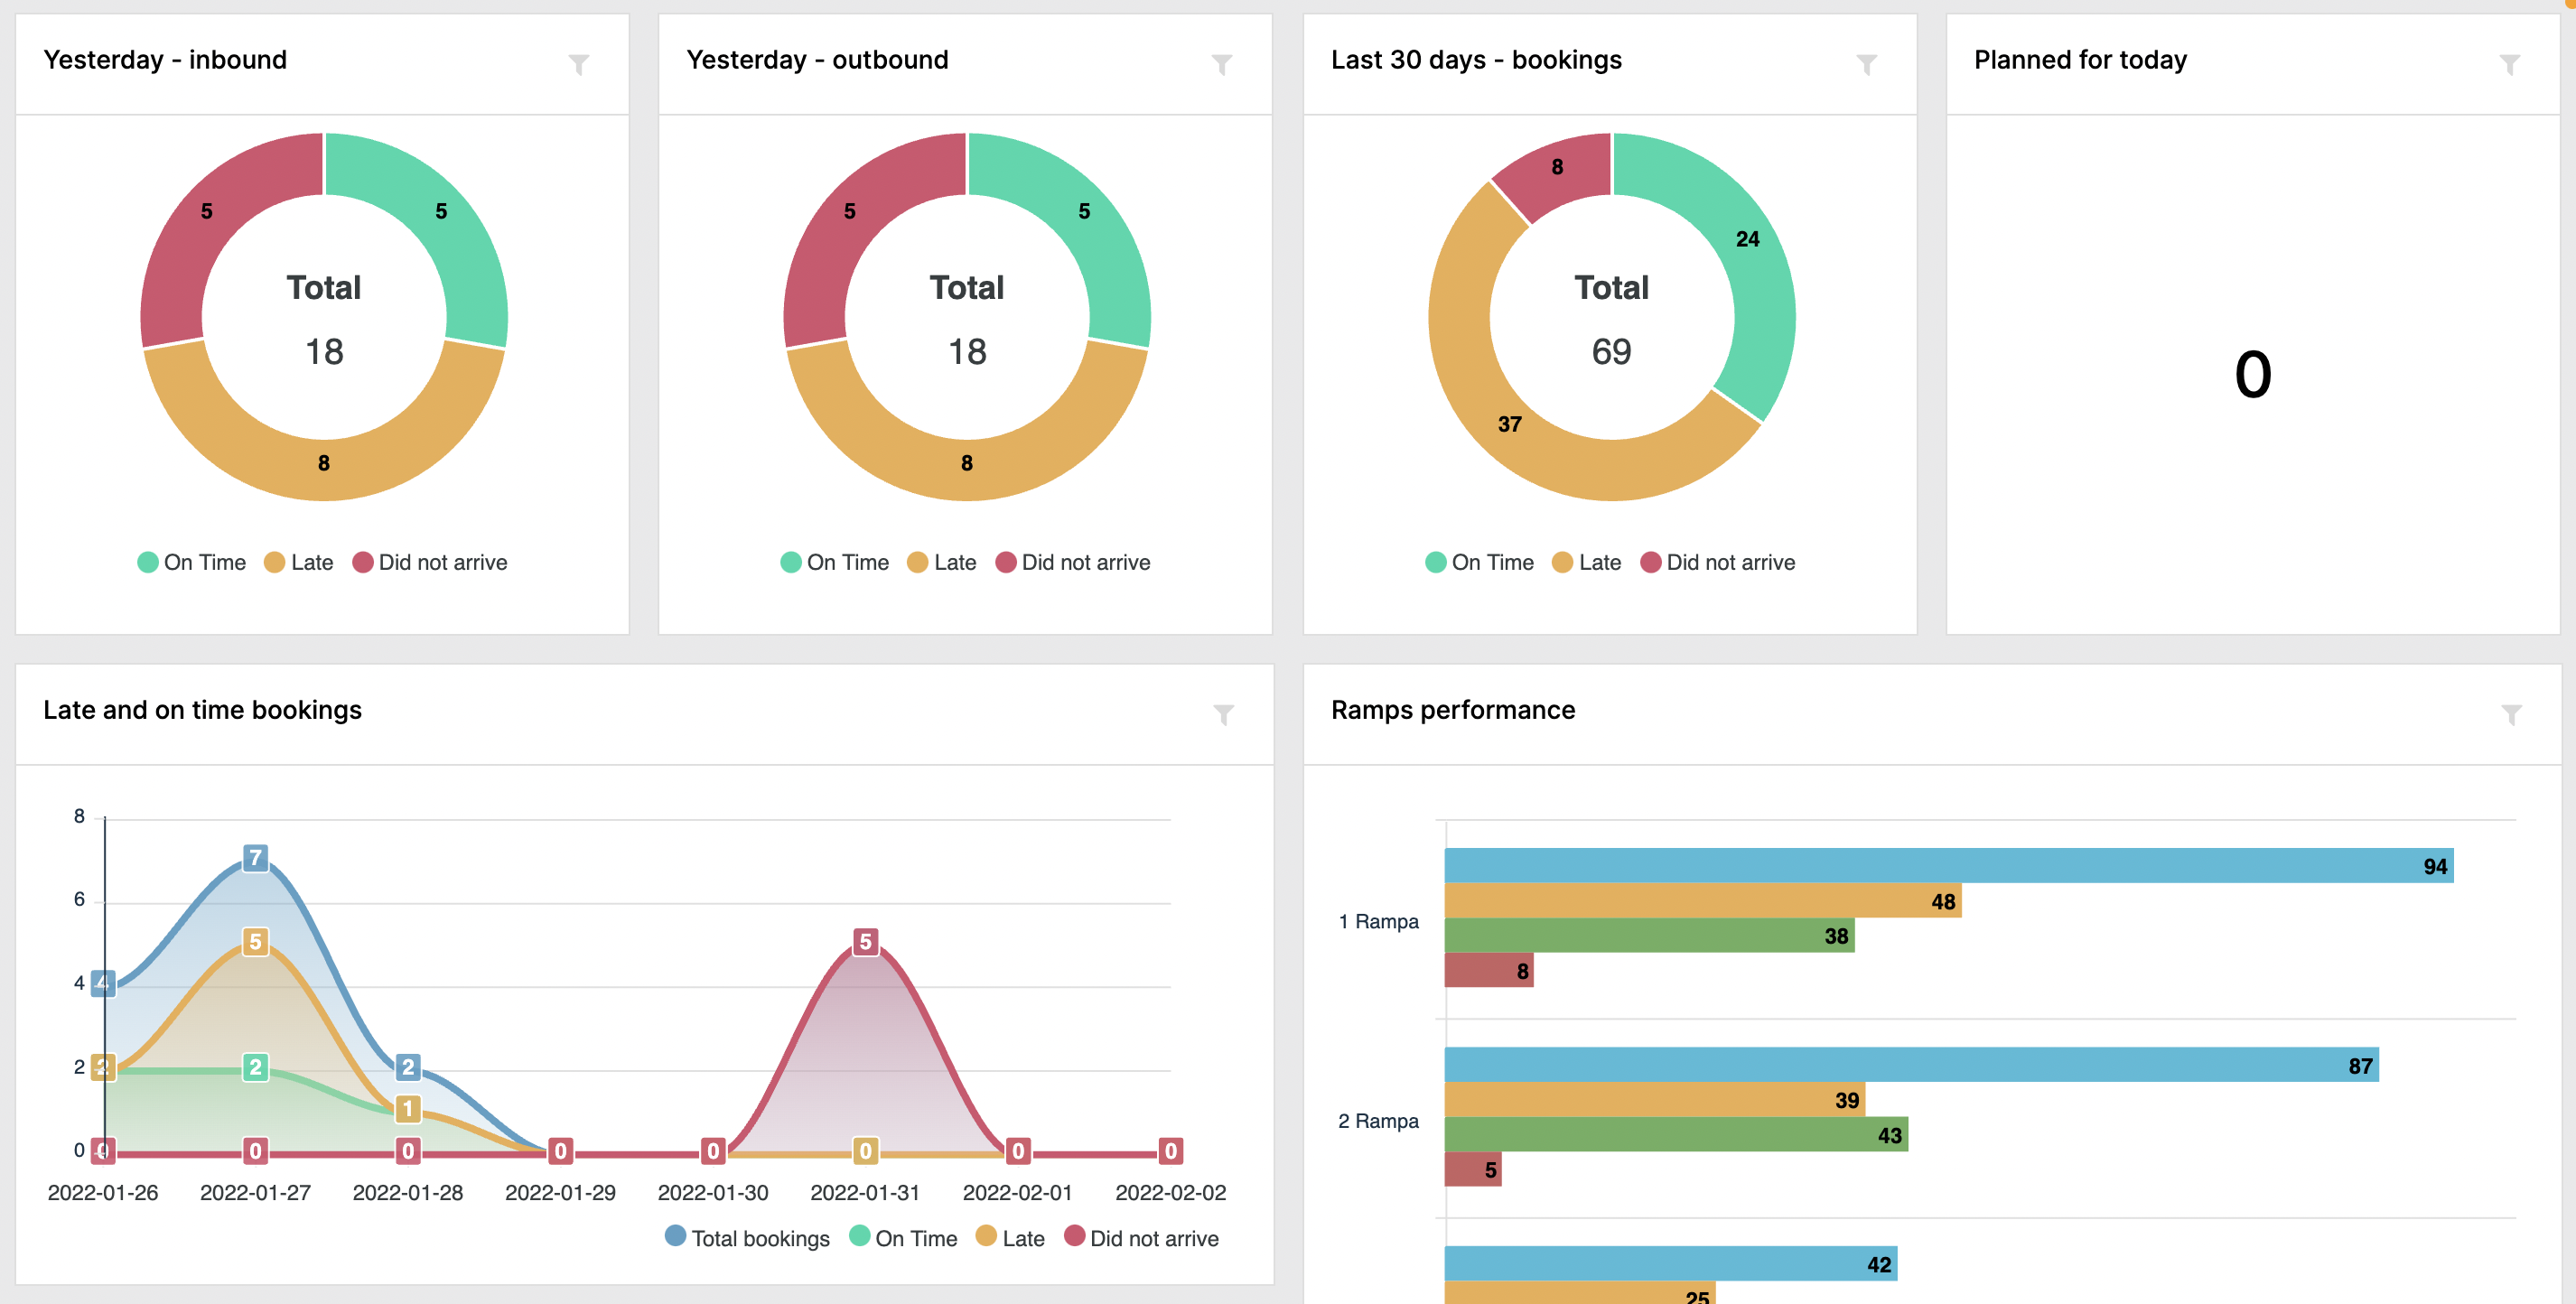Open filter on Planned for today widget
The image size is (2576, 1304).
point(2509,65)
